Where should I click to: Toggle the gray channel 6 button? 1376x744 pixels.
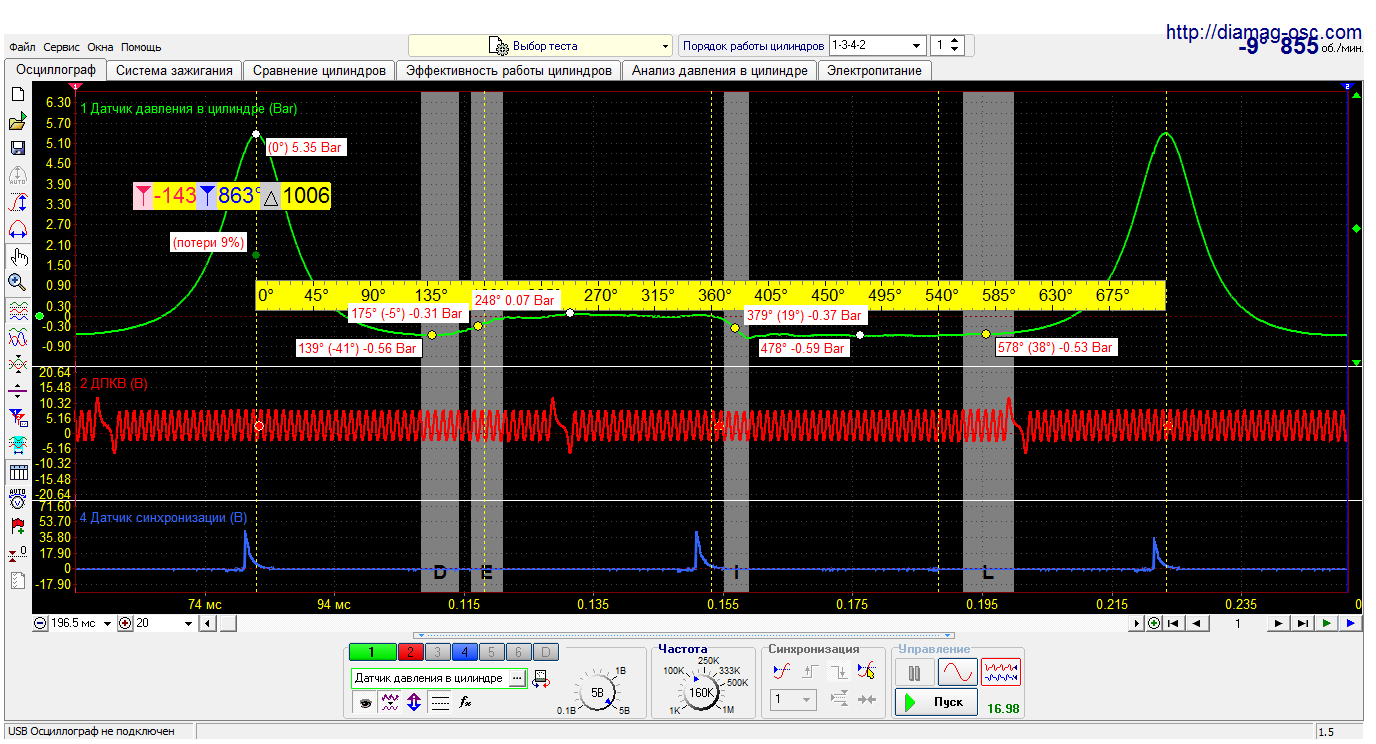coord(518,652)
